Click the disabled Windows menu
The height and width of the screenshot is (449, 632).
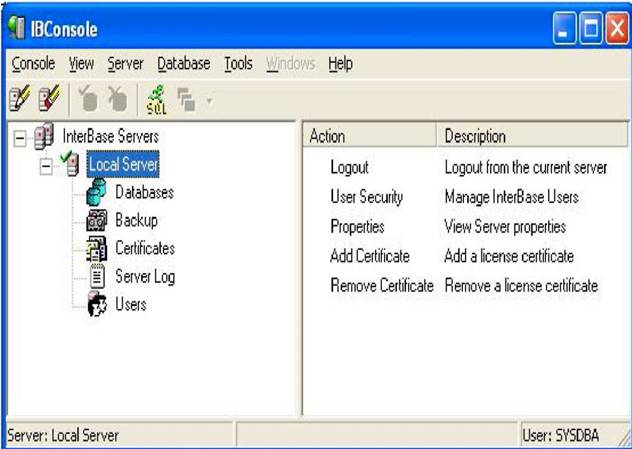point(291,64)
